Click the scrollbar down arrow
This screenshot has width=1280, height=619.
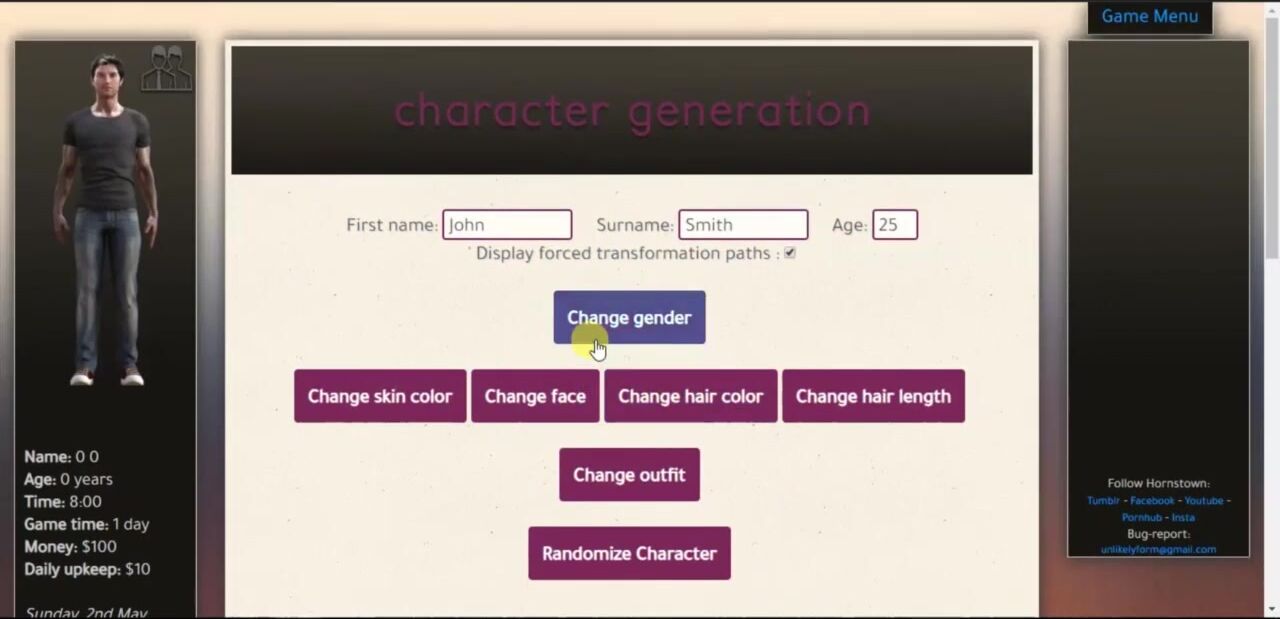1271,609
